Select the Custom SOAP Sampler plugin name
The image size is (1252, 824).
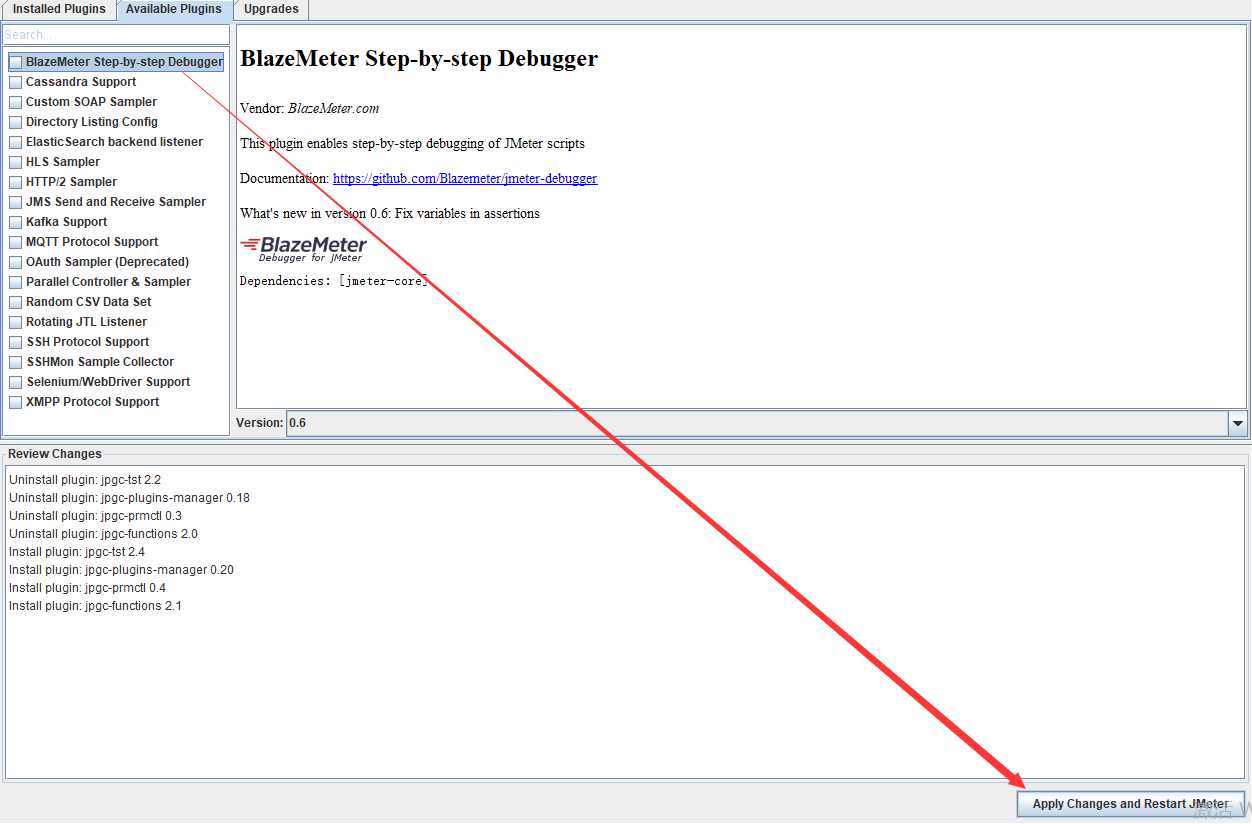point(91,102)
